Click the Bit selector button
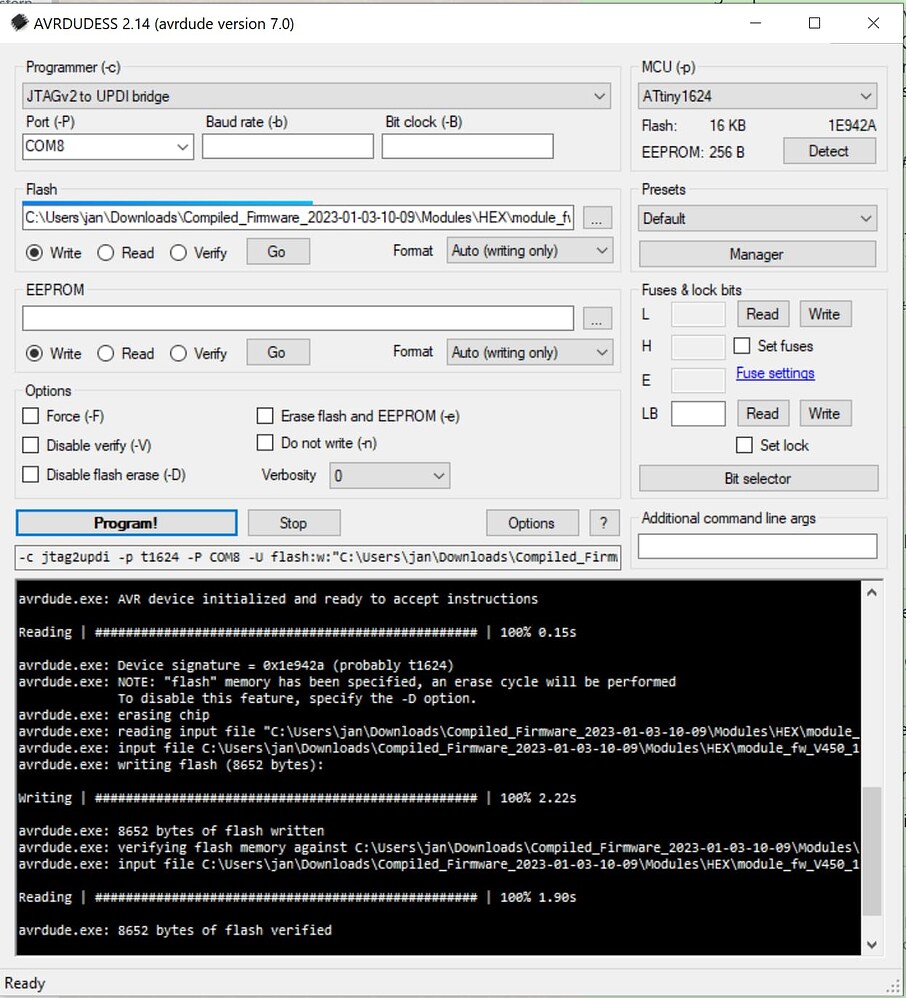This screenshot has width=906, height=998. point(757,478)
